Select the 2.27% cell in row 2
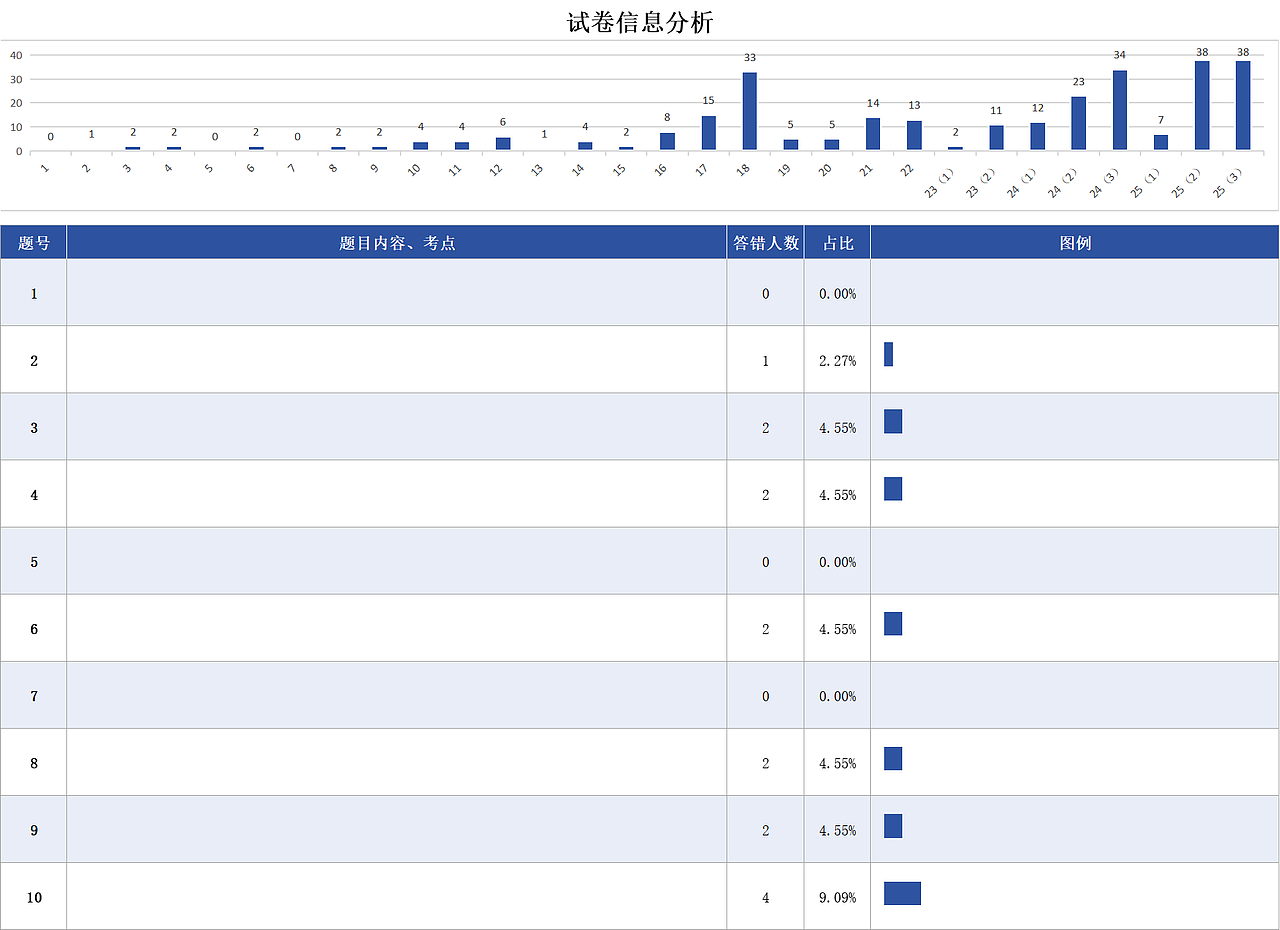This screenshot has width=1280, height=930. pyautogui.click(x=838, y=360)
